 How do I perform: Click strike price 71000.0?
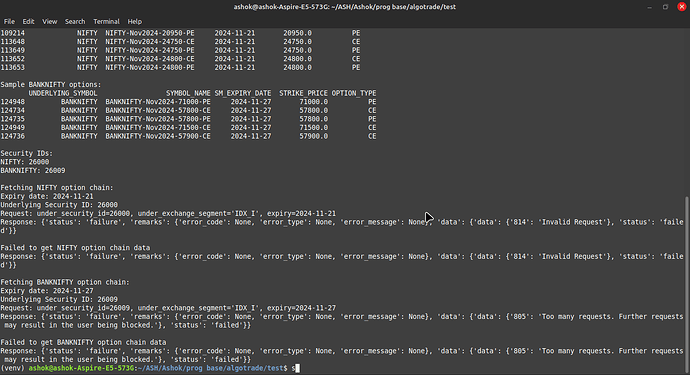314,102
